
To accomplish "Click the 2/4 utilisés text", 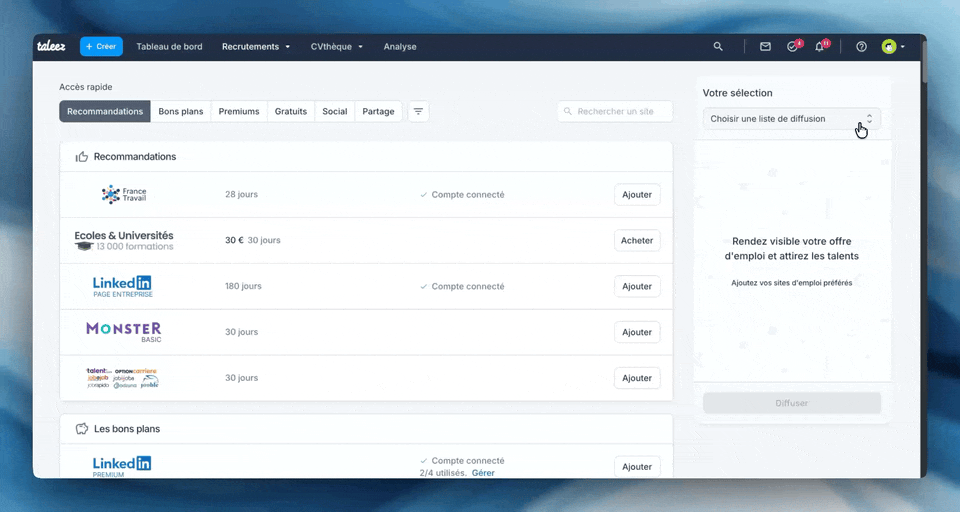I will coord(443,473).
